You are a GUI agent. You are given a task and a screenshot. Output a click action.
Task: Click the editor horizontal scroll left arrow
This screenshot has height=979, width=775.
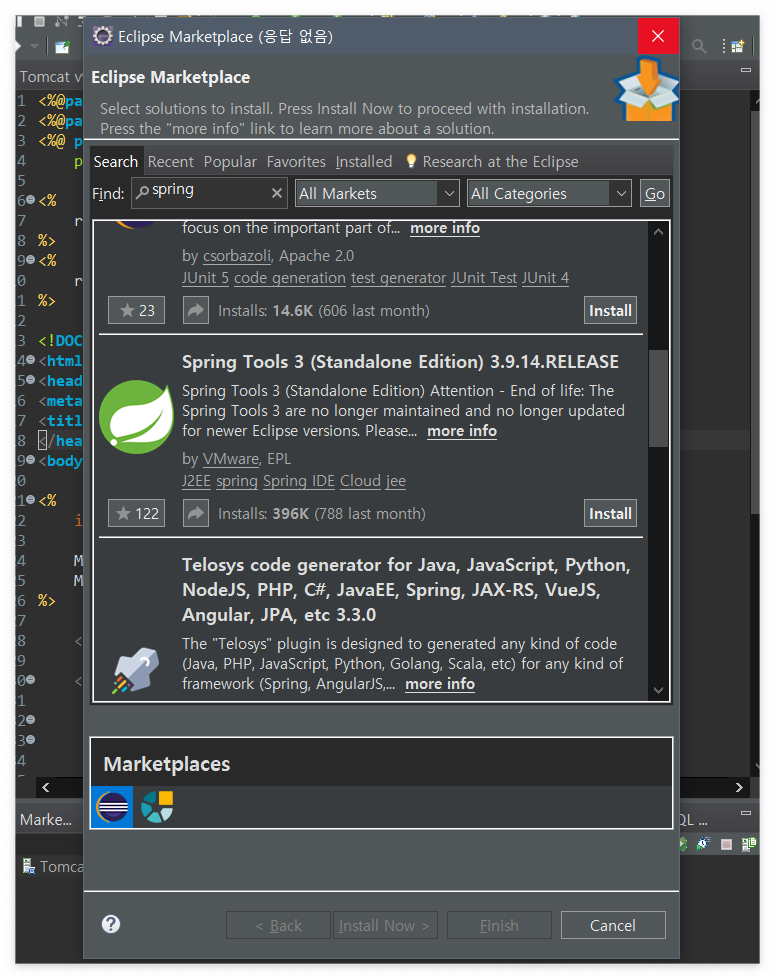pyautogui.click(x=46, y=787)
